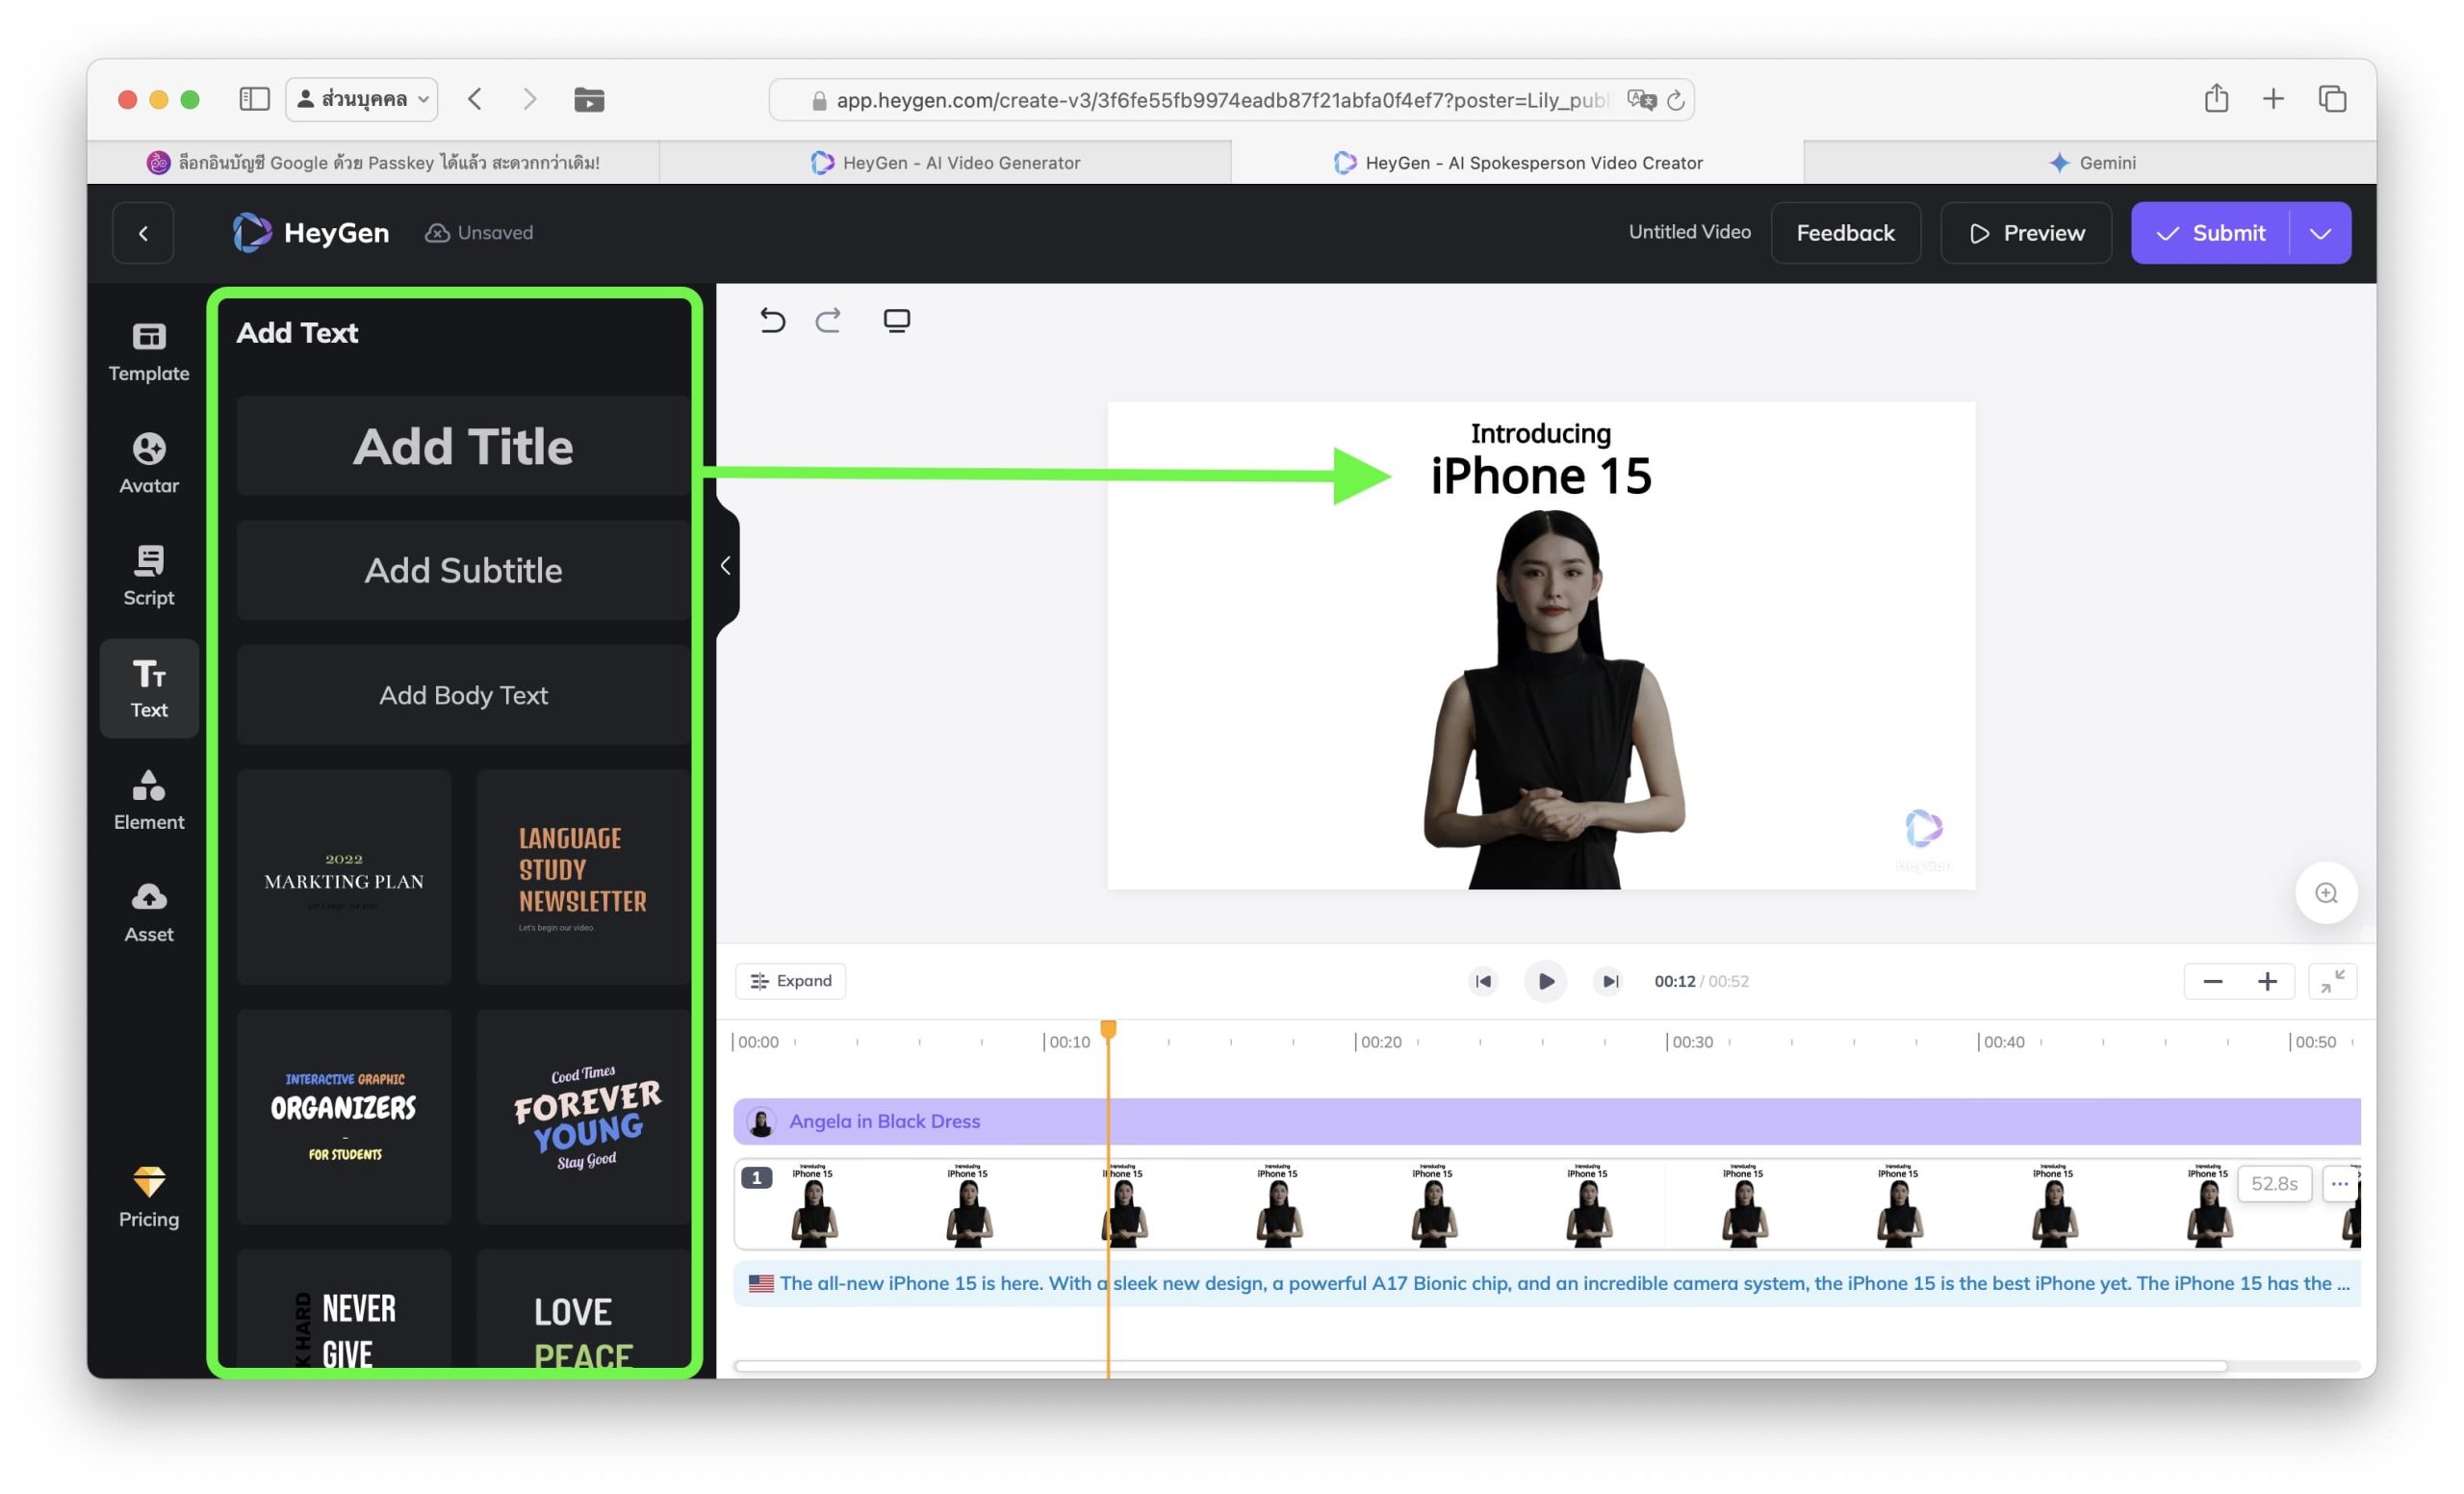Open the Script panel
2464x1494 pixels.
pos(148,575)
